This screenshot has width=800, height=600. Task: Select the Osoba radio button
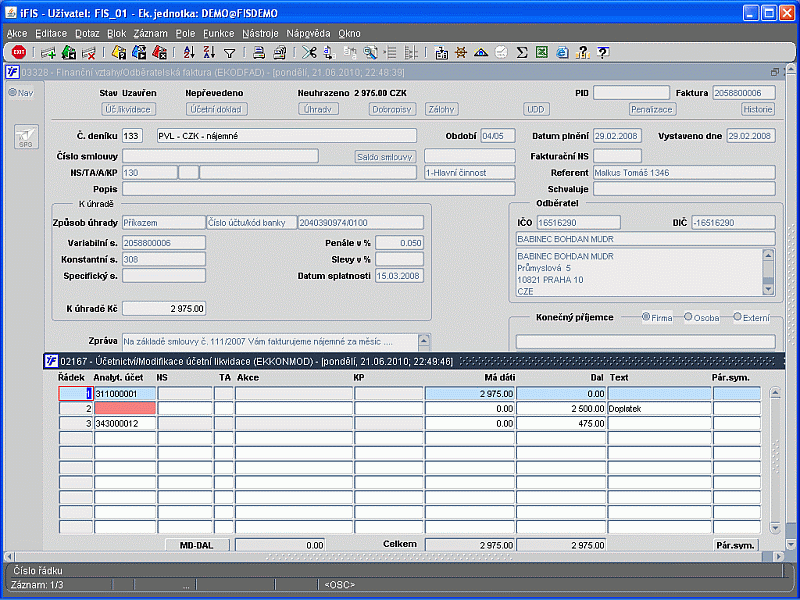click(x=689, y=317)
